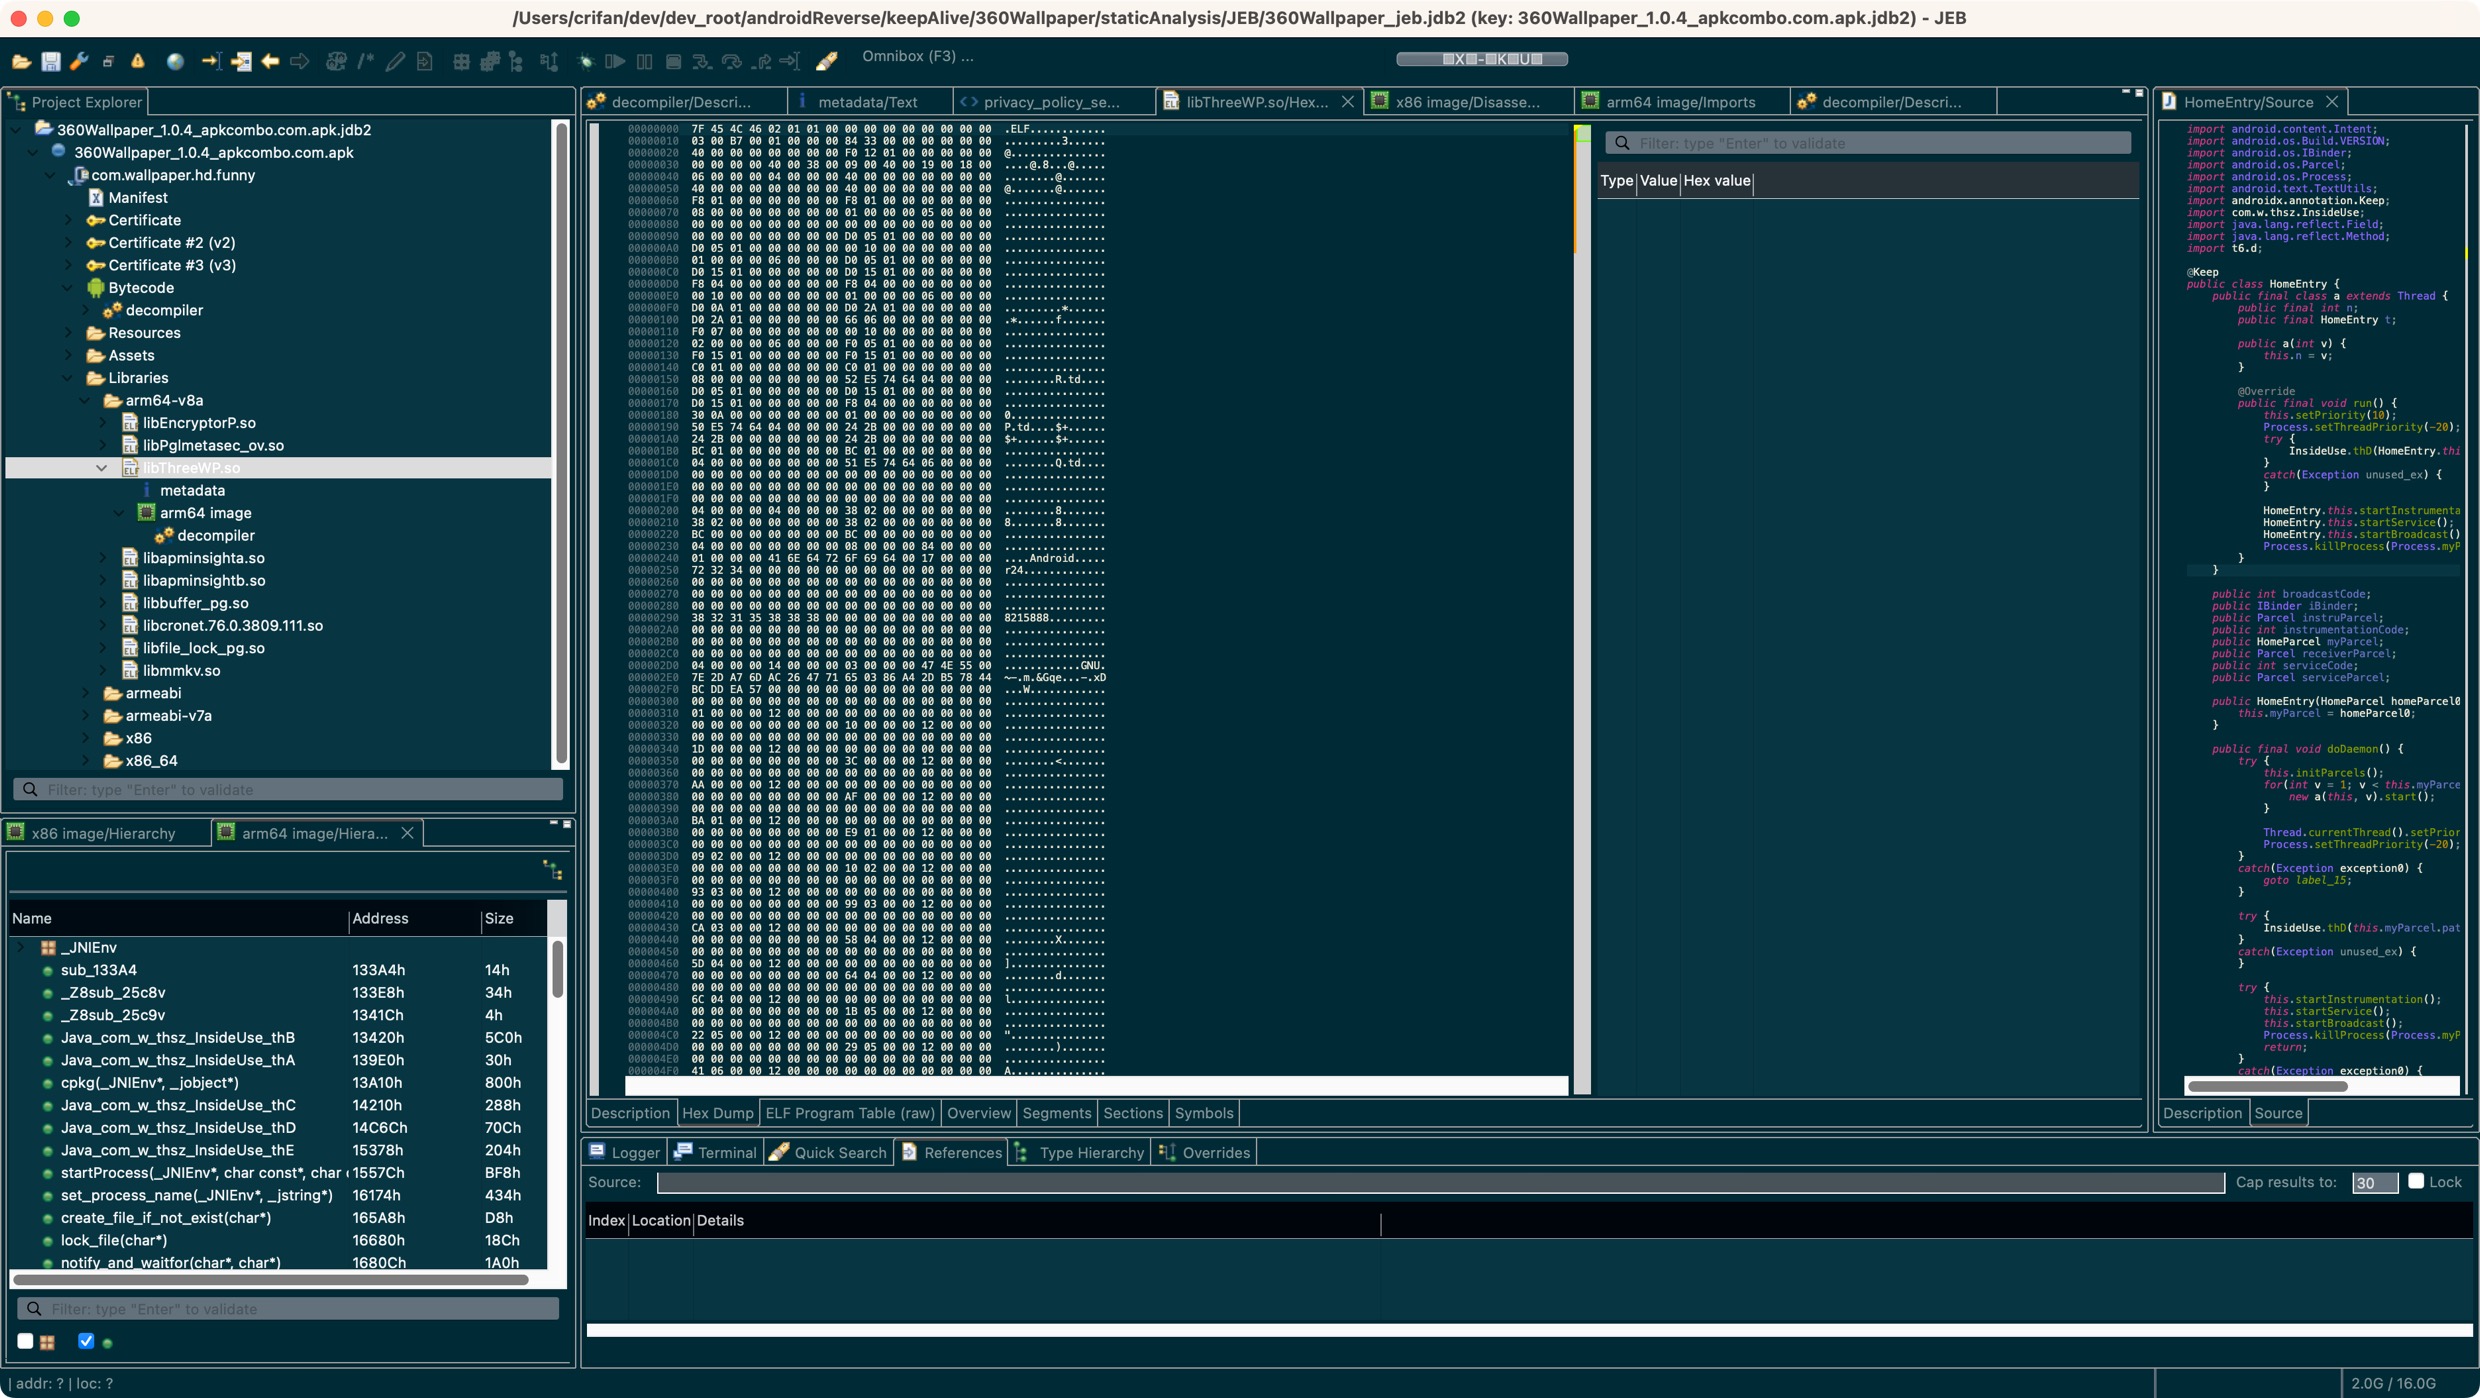
Task: Click the paintbrush clear highlight icon
Action: click(x=827, y=61)
